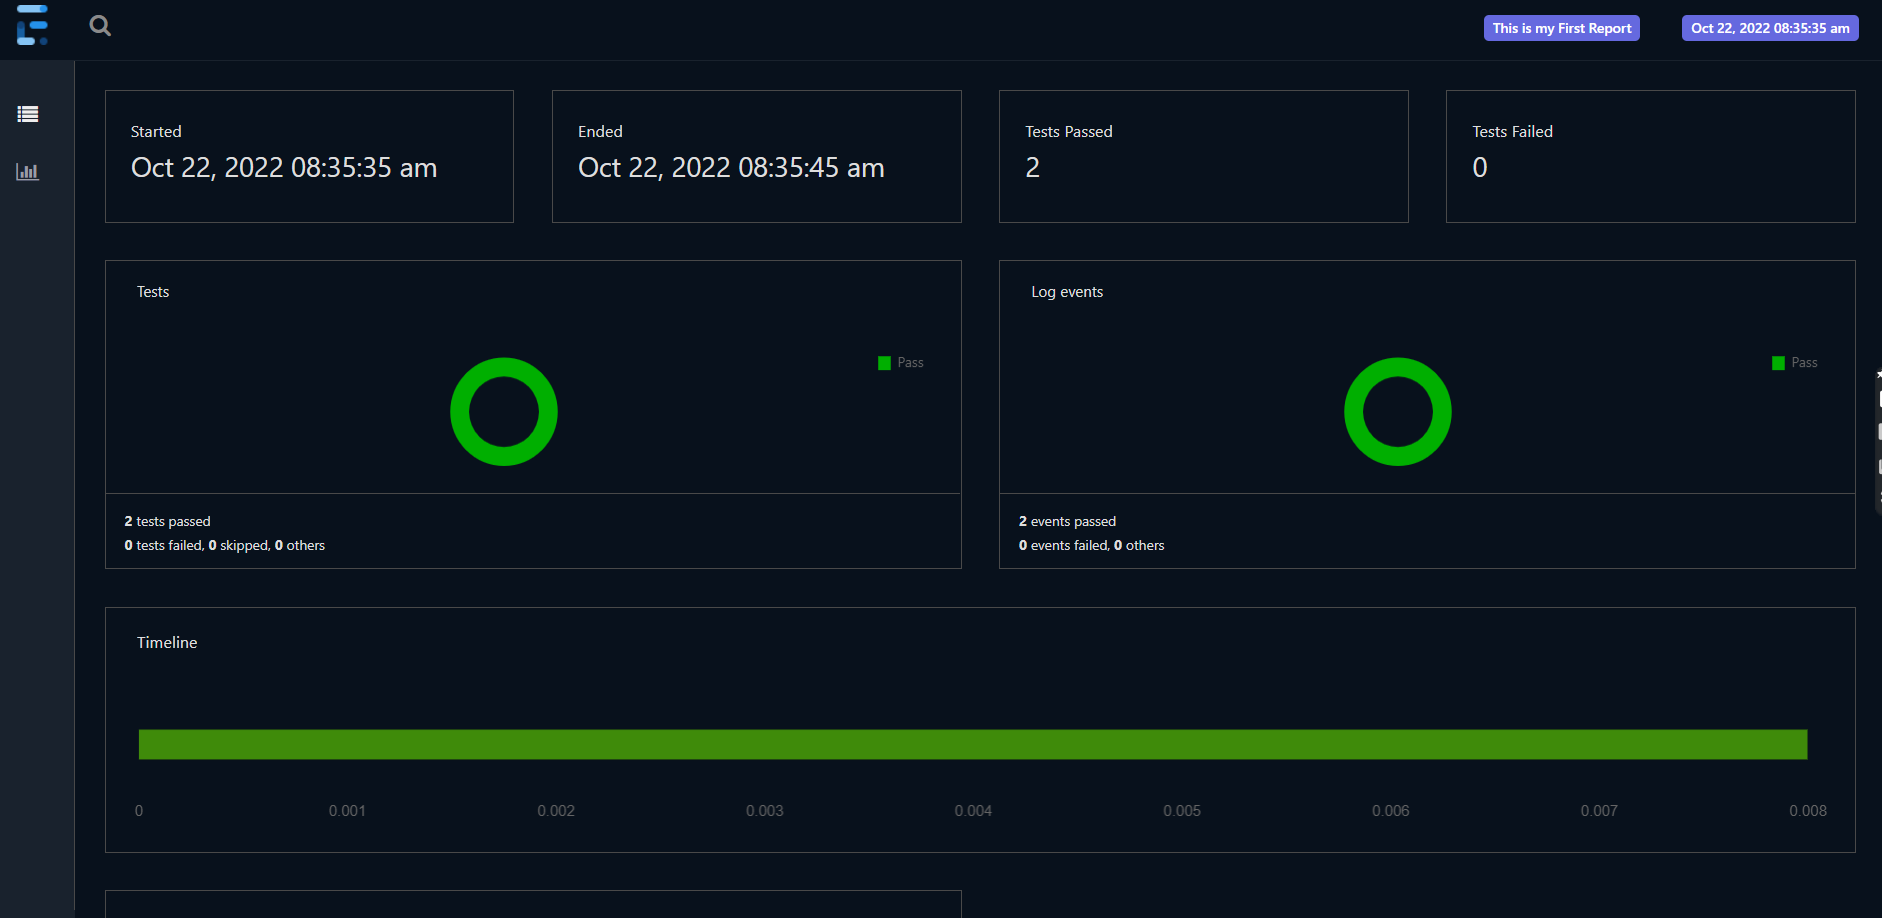Click the Started card date value
The image size is (1882, 918).
tap(284, 167)
